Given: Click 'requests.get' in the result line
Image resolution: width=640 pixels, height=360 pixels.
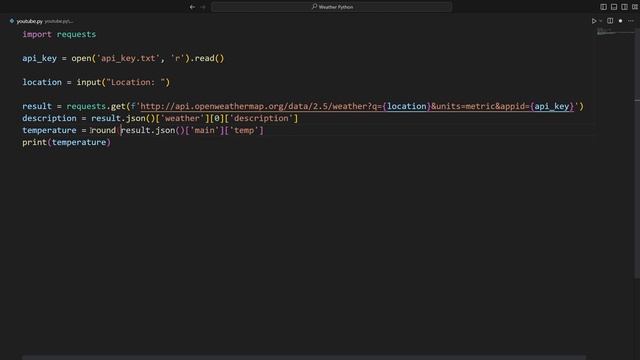Looking at the screenshot, I should (x=96, y=106).
